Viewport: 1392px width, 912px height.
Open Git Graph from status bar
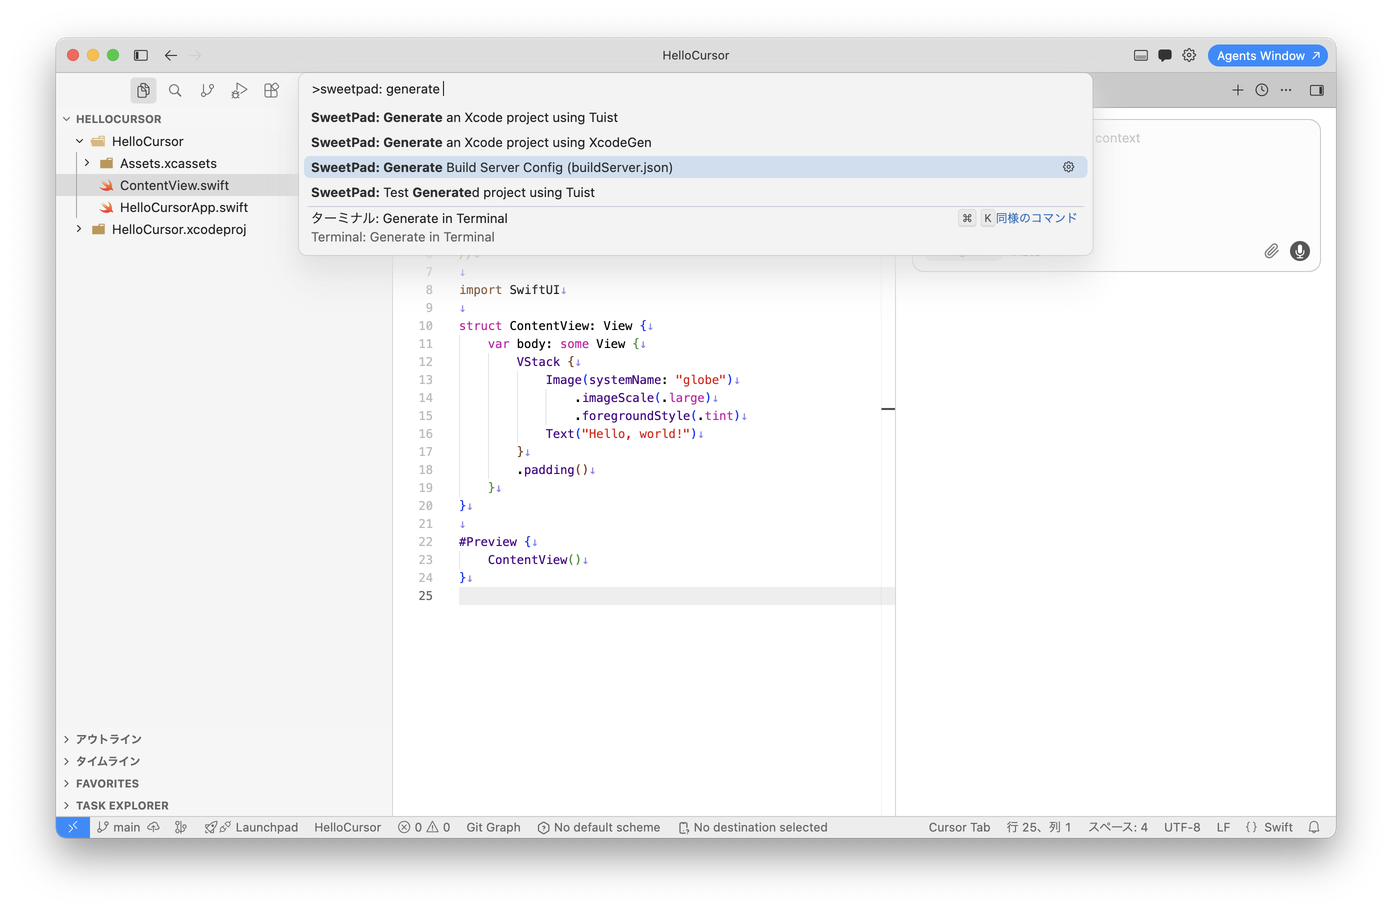493,827
